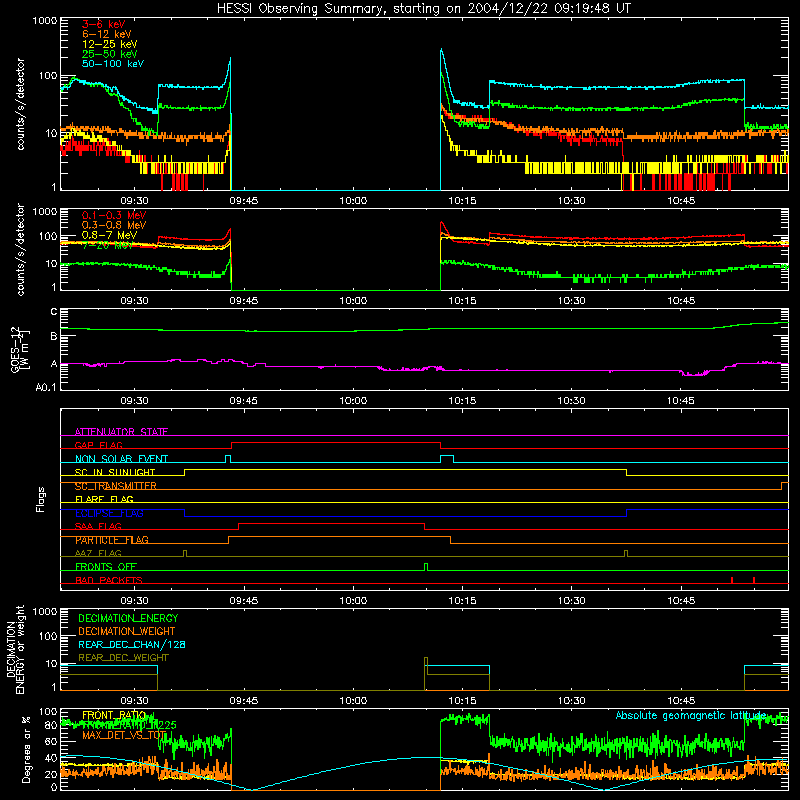Click the FRONTS_OFF pulse near 10:10

[426, 567]
